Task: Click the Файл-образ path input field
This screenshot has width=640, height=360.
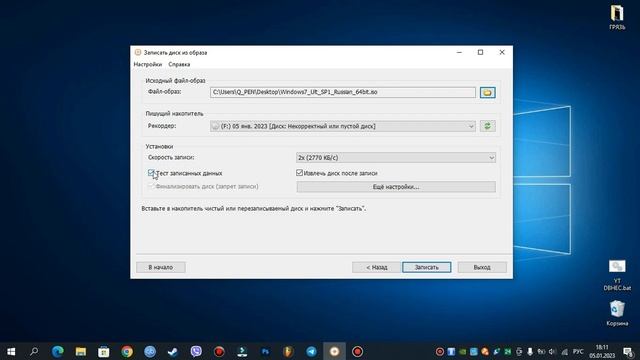Action: coord(343,92)
